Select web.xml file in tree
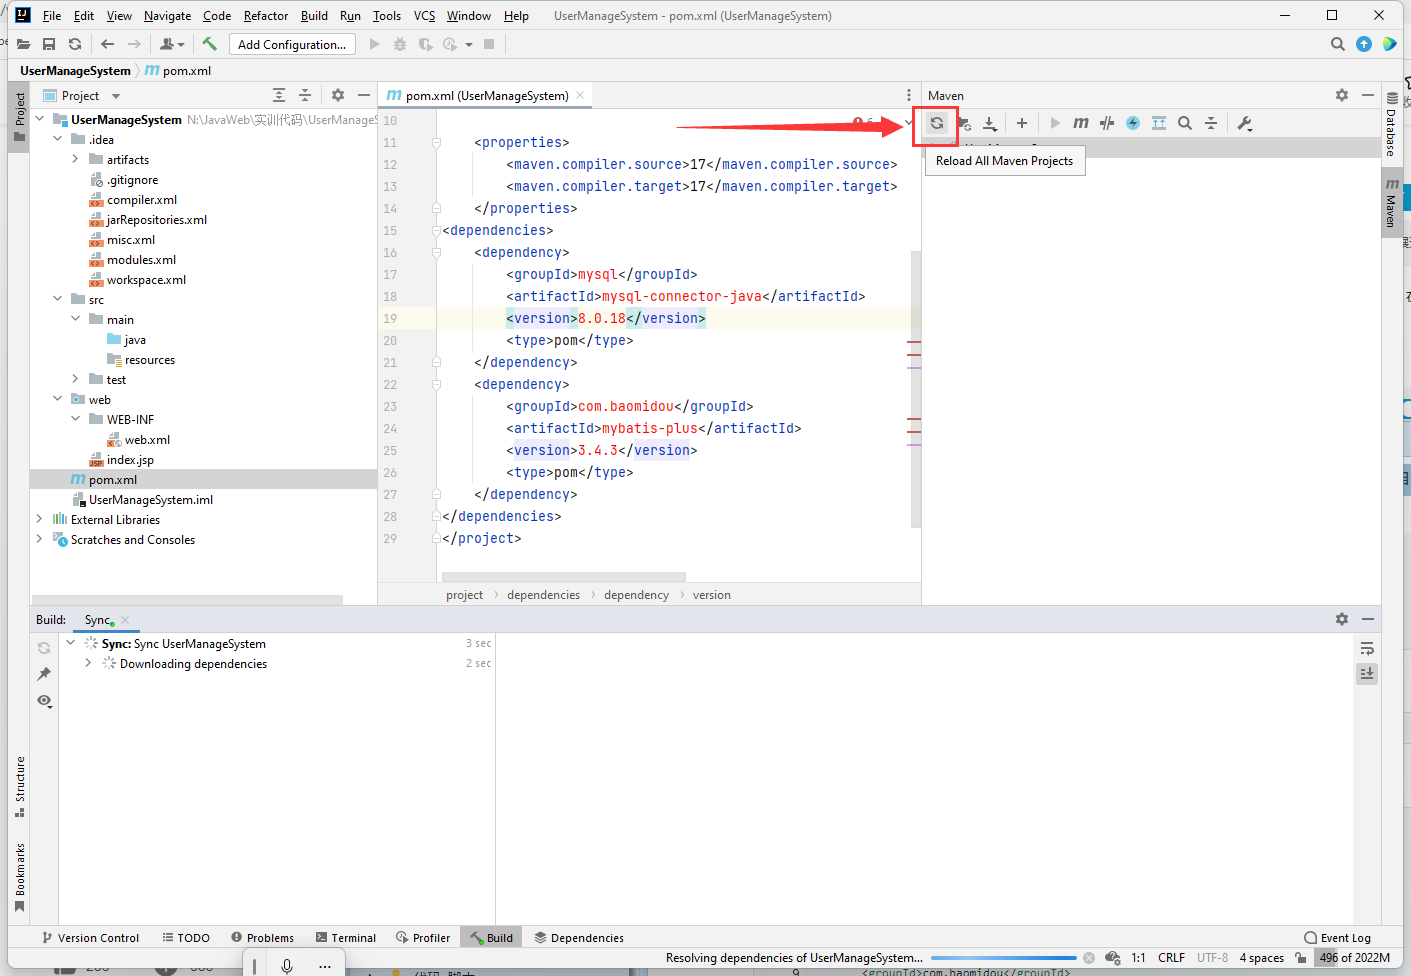This screenshot has height=976, width=1411. (147, 440)
